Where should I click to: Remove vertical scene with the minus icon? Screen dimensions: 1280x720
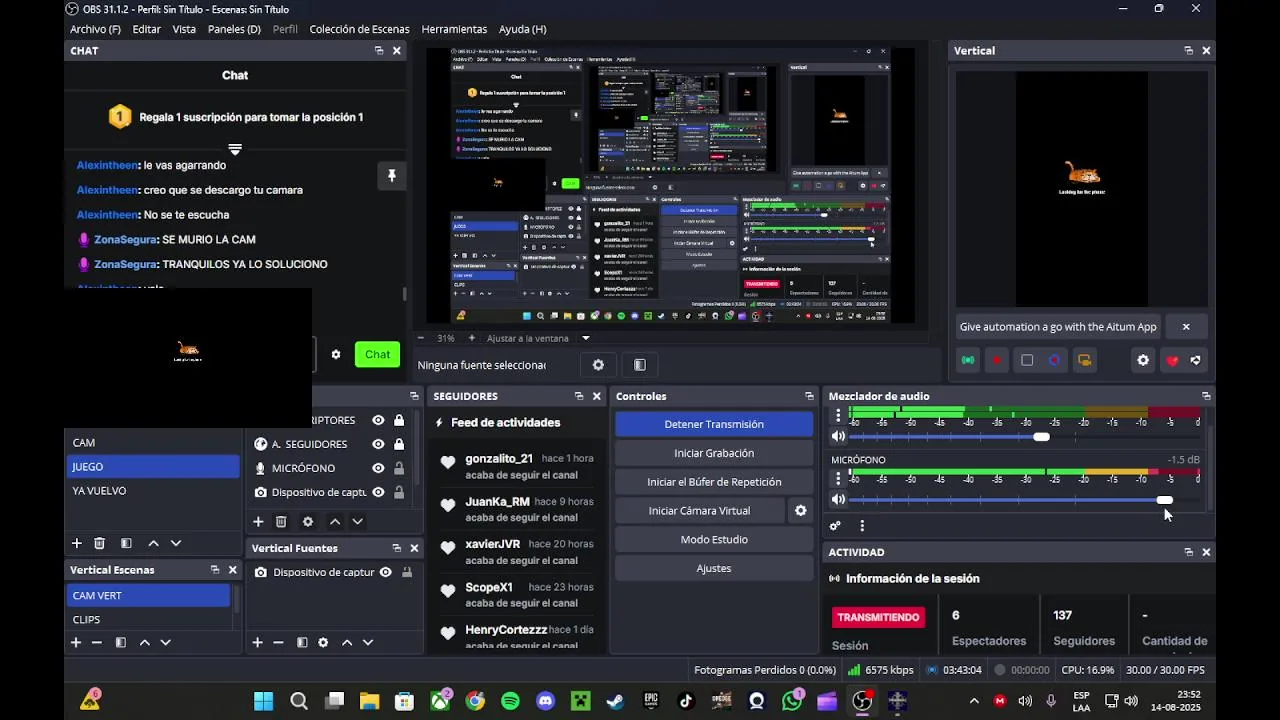(x=97, y=642)
